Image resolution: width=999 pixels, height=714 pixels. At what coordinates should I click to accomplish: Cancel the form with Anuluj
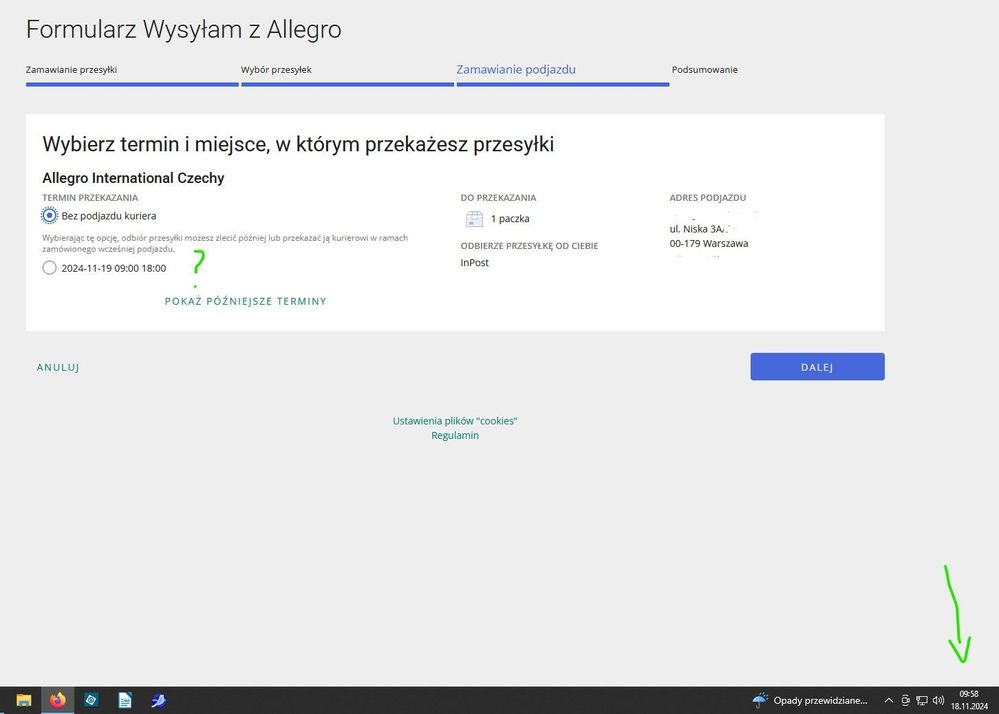[58, 368]
